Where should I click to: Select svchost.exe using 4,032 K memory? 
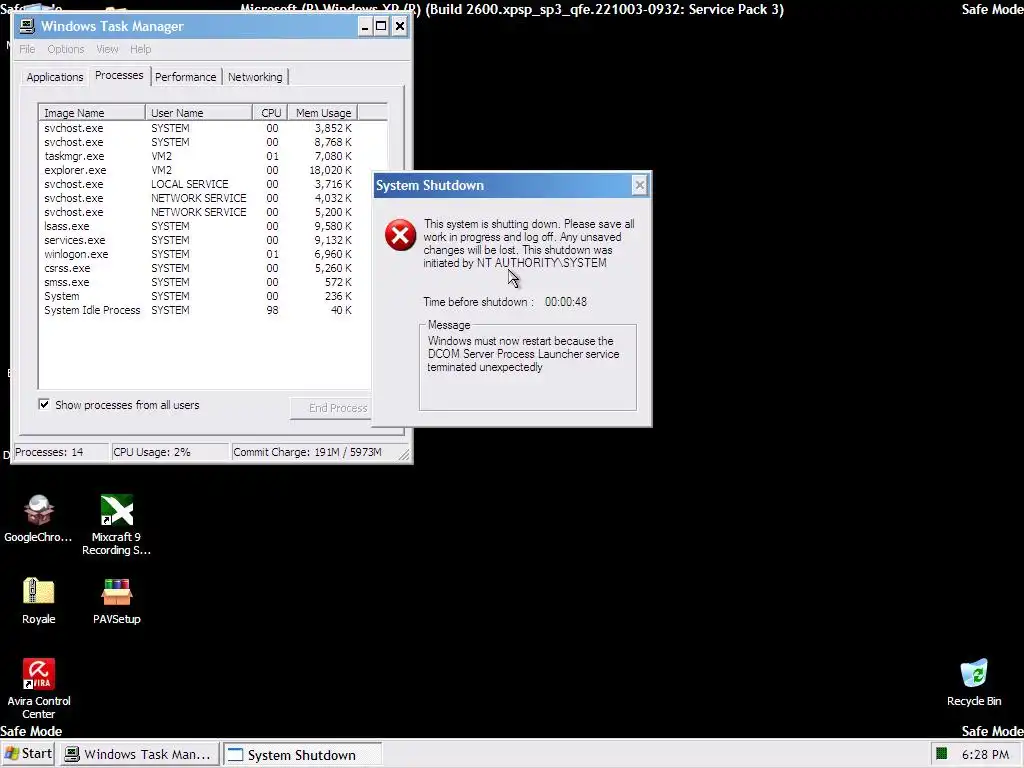(x=198, y=198)
